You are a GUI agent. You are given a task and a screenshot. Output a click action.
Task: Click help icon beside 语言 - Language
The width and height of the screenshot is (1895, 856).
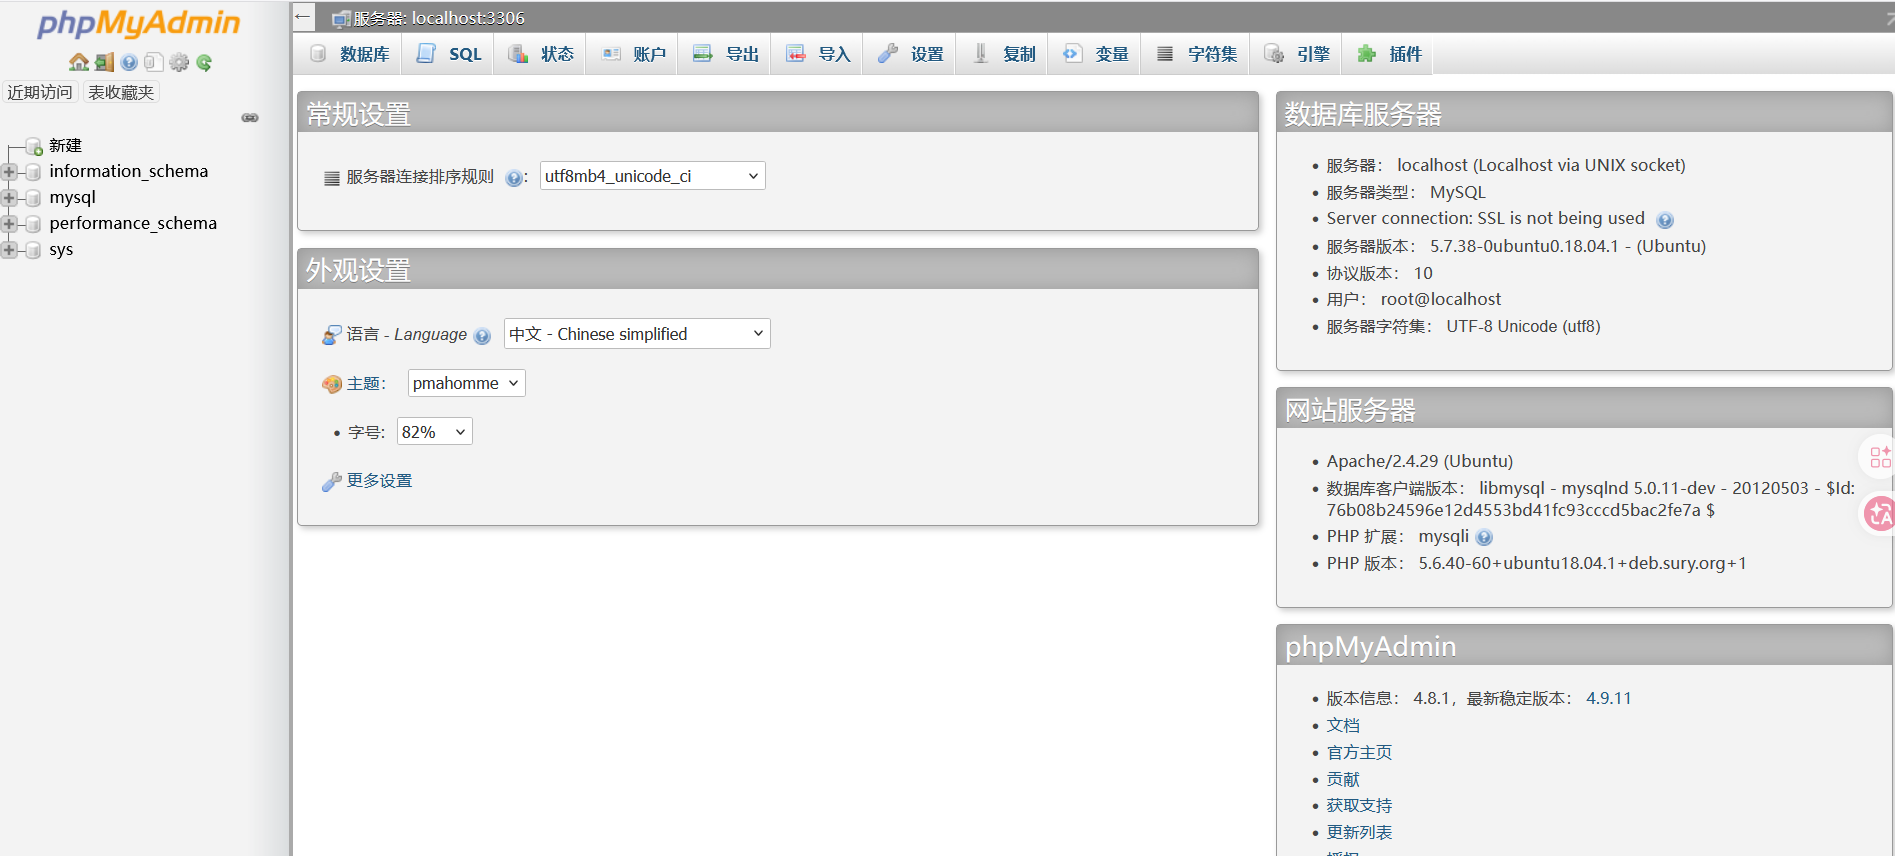pos(482,336)
